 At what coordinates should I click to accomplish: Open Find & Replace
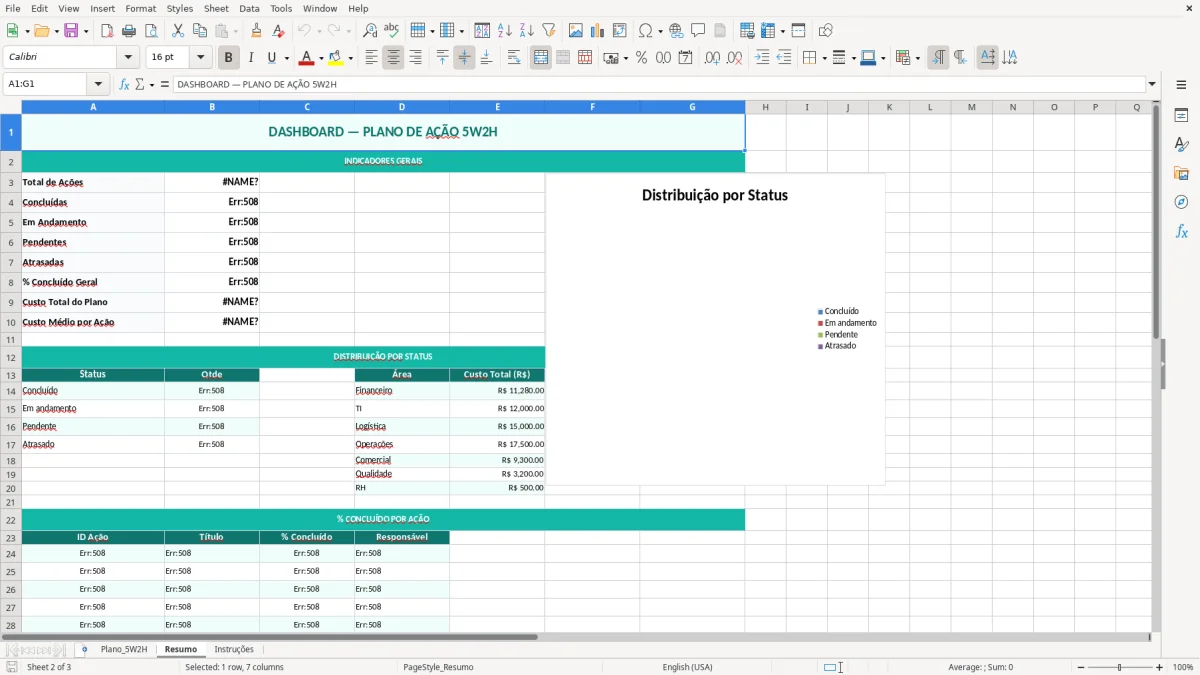[370, 31]
